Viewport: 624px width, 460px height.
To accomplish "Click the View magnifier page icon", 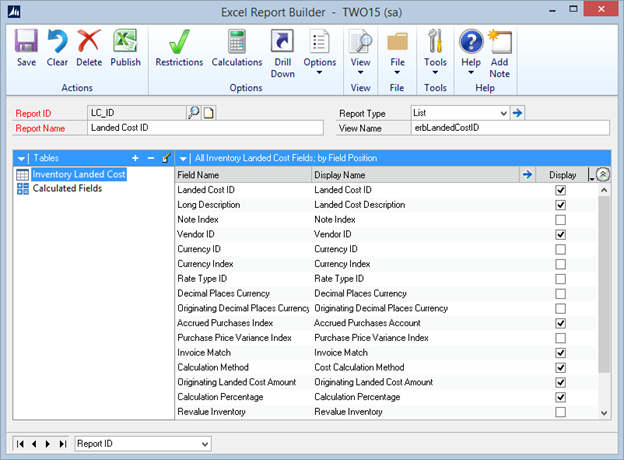I will click(360, 41).
